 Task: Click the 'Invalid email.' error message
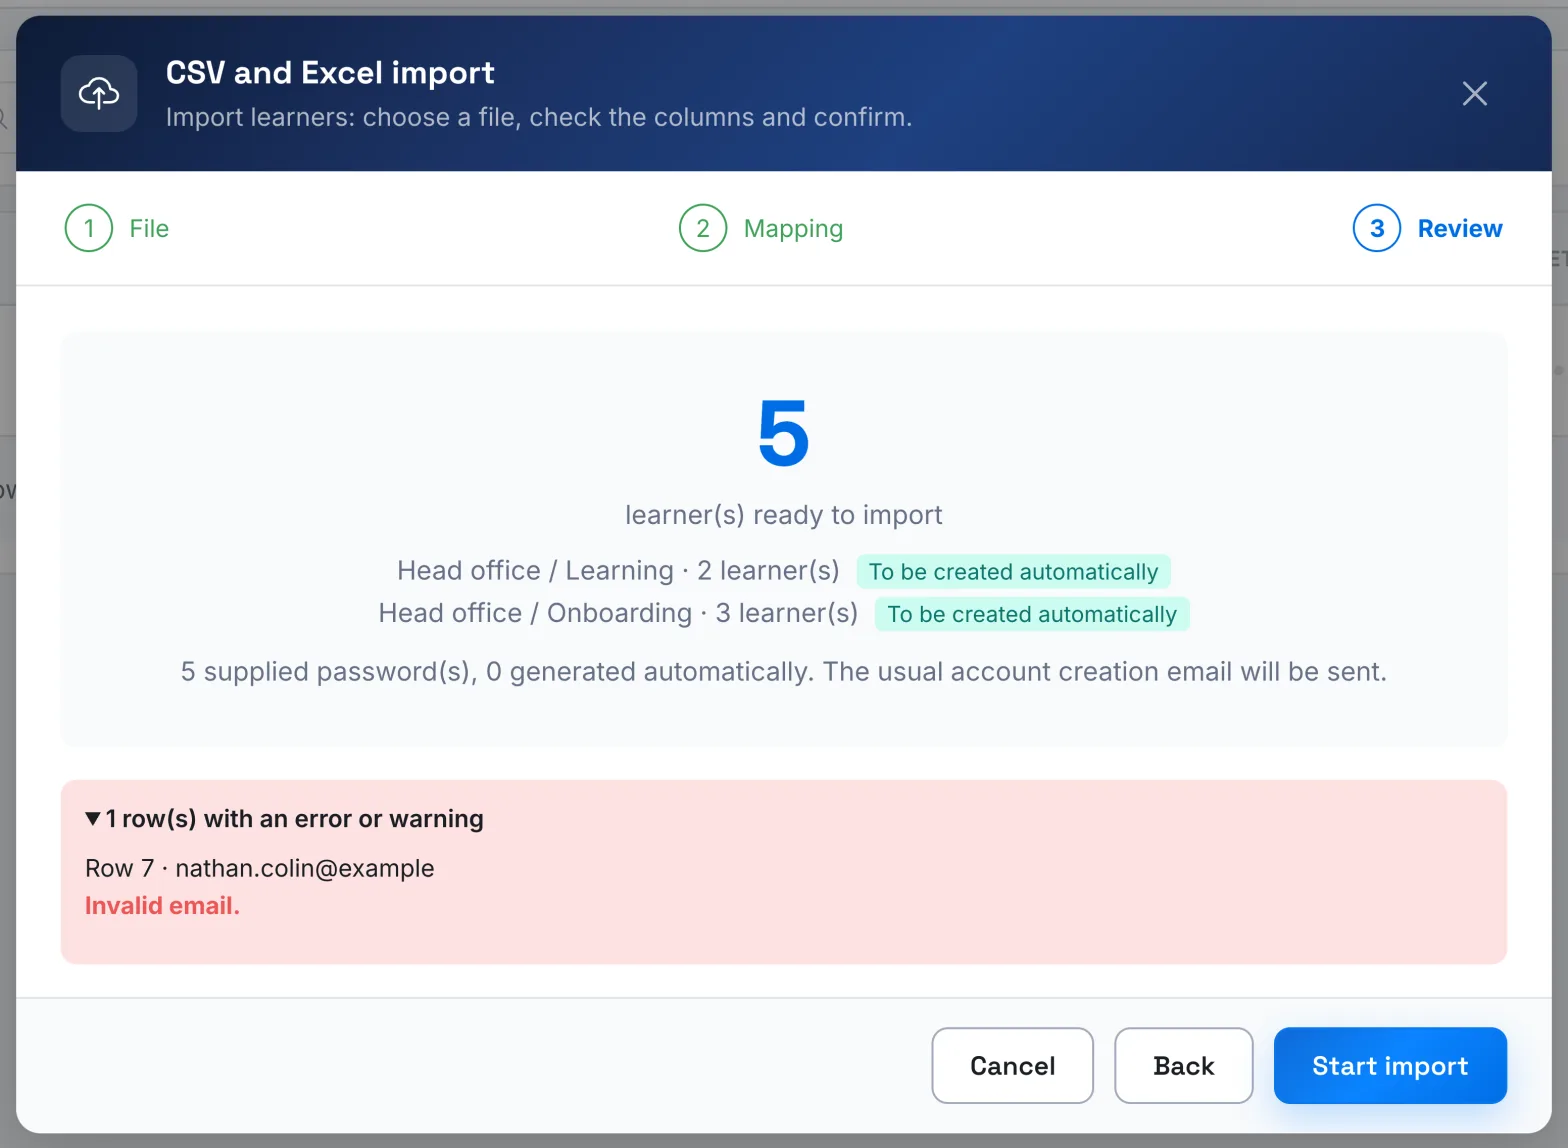[162, 906]
